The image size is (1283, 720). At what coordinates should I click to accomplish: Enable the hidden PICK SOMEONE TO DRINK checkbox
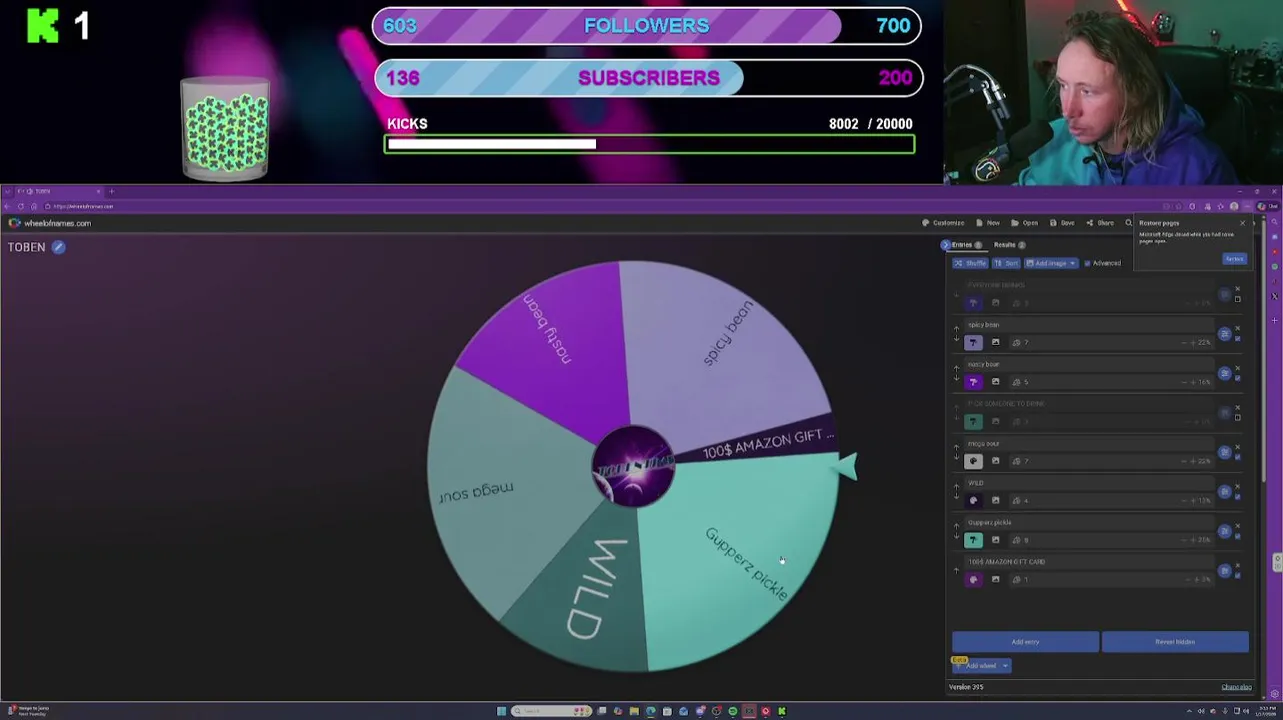[x=1238, y=418]
